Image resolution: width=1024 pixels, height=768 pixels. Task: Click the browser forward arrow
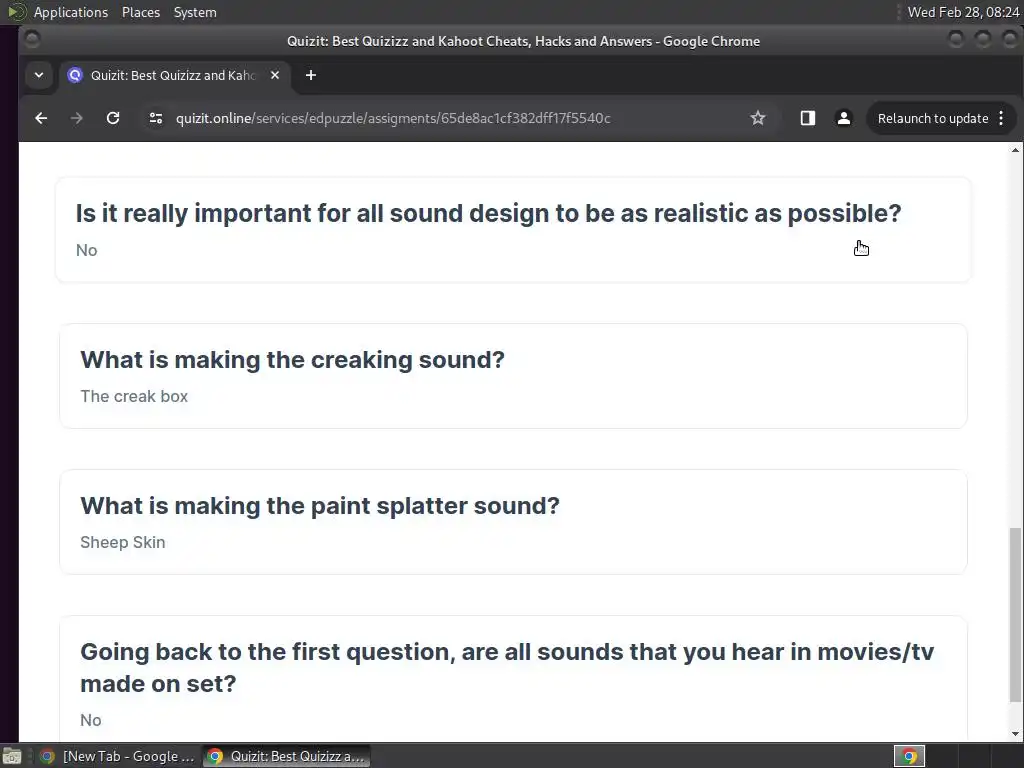[77, 118]
